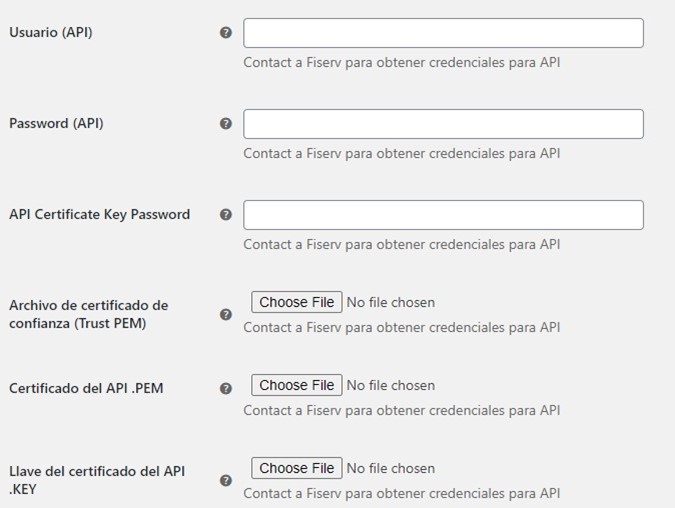Click help icon beside Password (API)
This screenshot has height=508, width=675.
(x=226, y=124)
